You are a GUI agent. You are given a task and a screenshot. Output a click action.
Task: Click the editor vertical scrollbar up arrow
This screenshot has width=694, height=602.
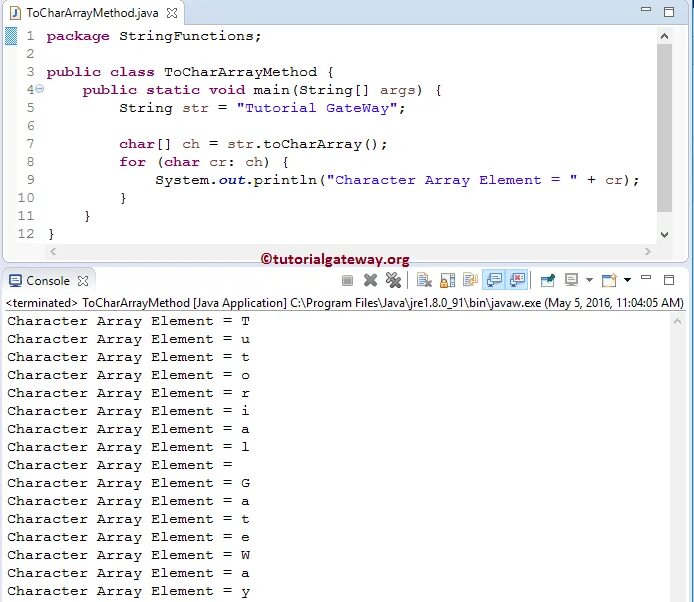(x=664, y=36)
